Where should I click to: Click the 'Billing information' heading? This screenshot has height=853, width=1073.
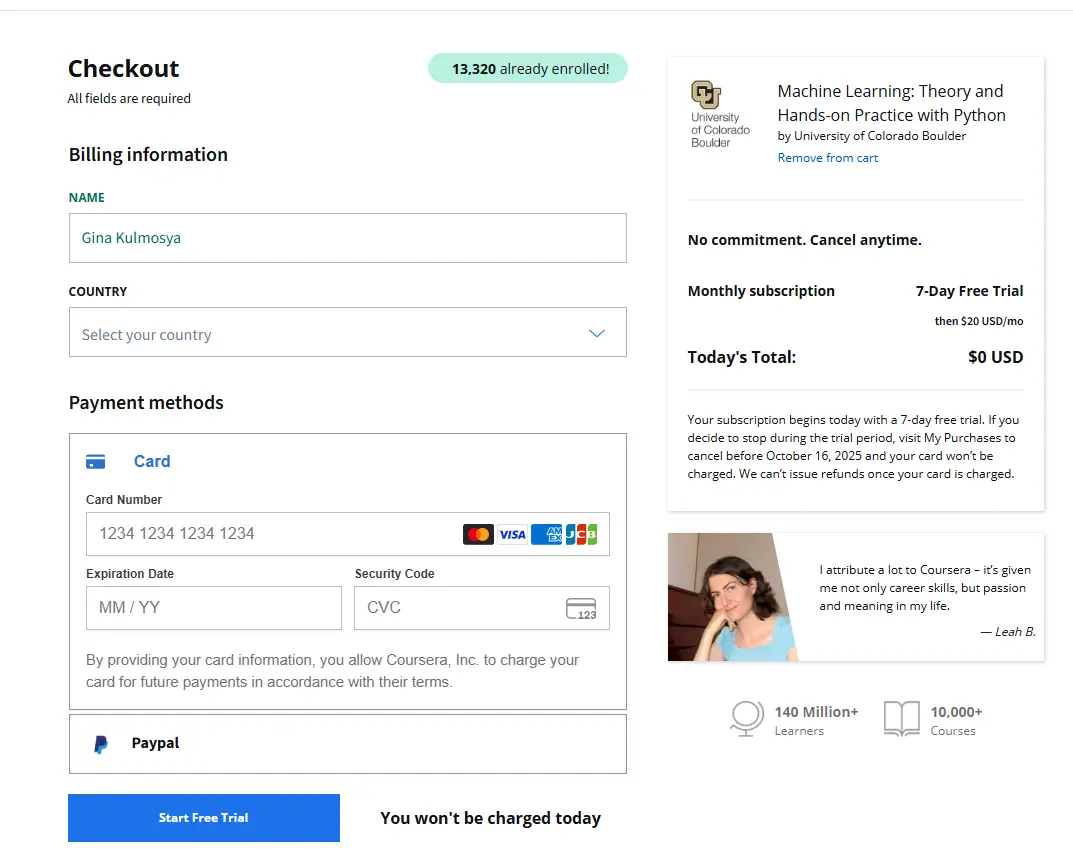point(148,155)
